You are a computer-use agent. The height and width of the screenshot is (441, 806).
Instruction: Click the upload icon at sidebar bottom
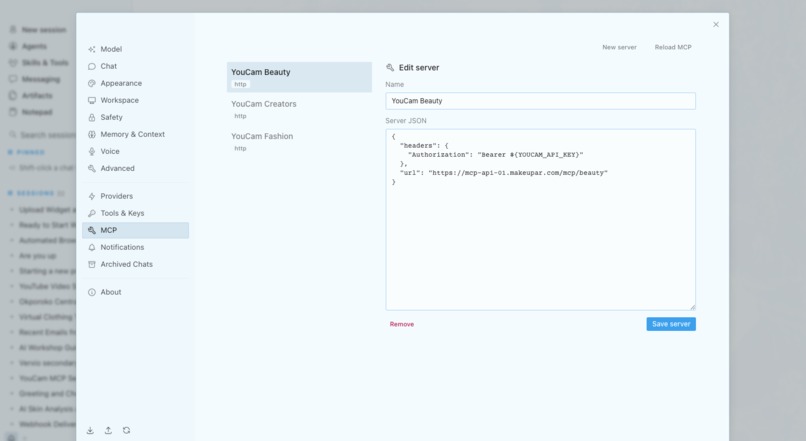pos(108,430)
